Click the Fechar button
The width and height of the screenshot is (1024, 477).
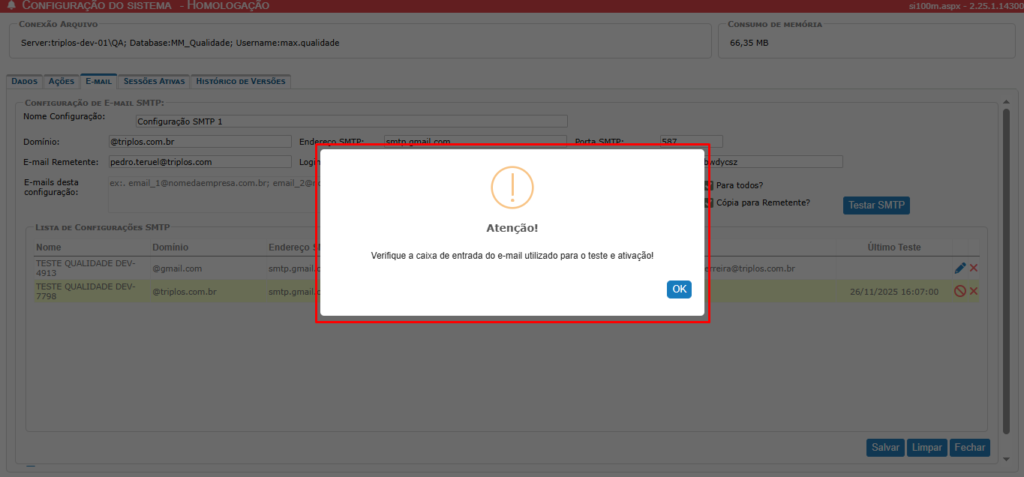tap(969, 448)
